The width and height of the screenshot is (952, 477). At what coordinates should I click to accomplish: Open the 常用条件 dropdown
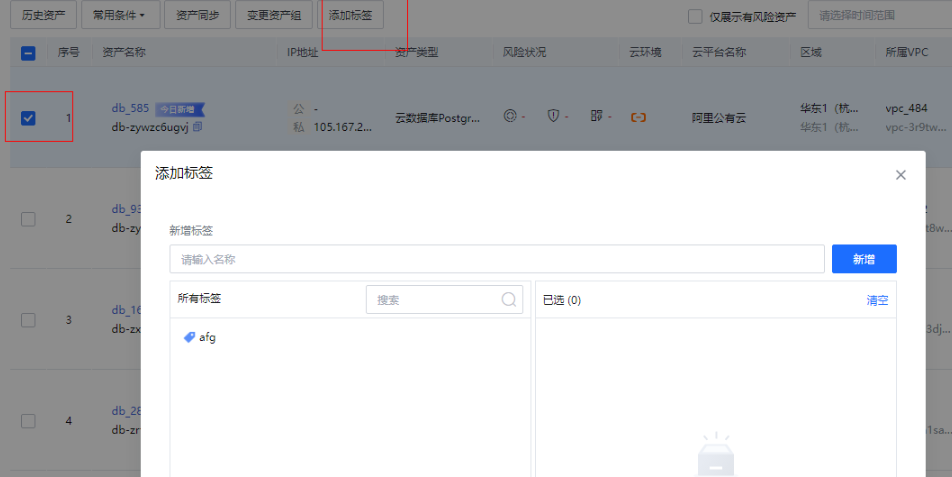[119, 15]
